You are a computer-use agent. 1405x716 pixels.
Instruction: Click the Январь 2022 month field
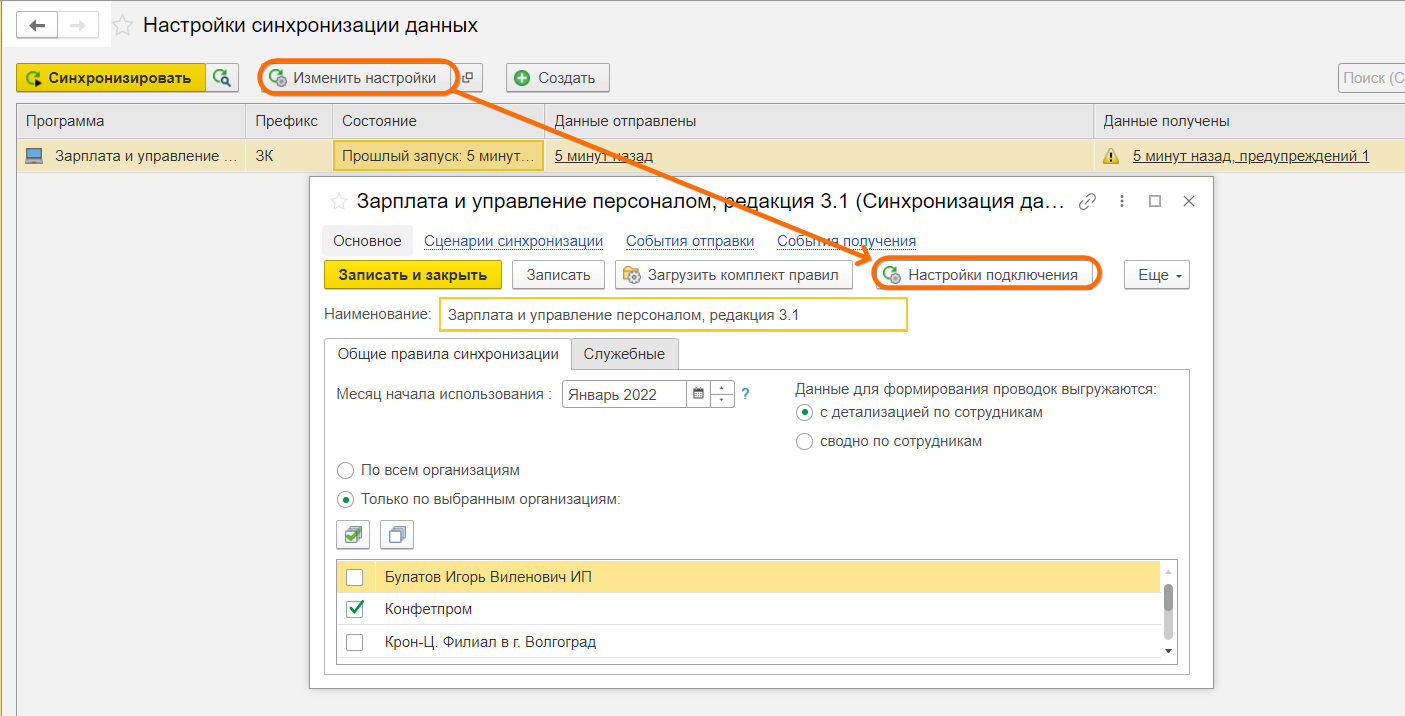pos(624,394)
